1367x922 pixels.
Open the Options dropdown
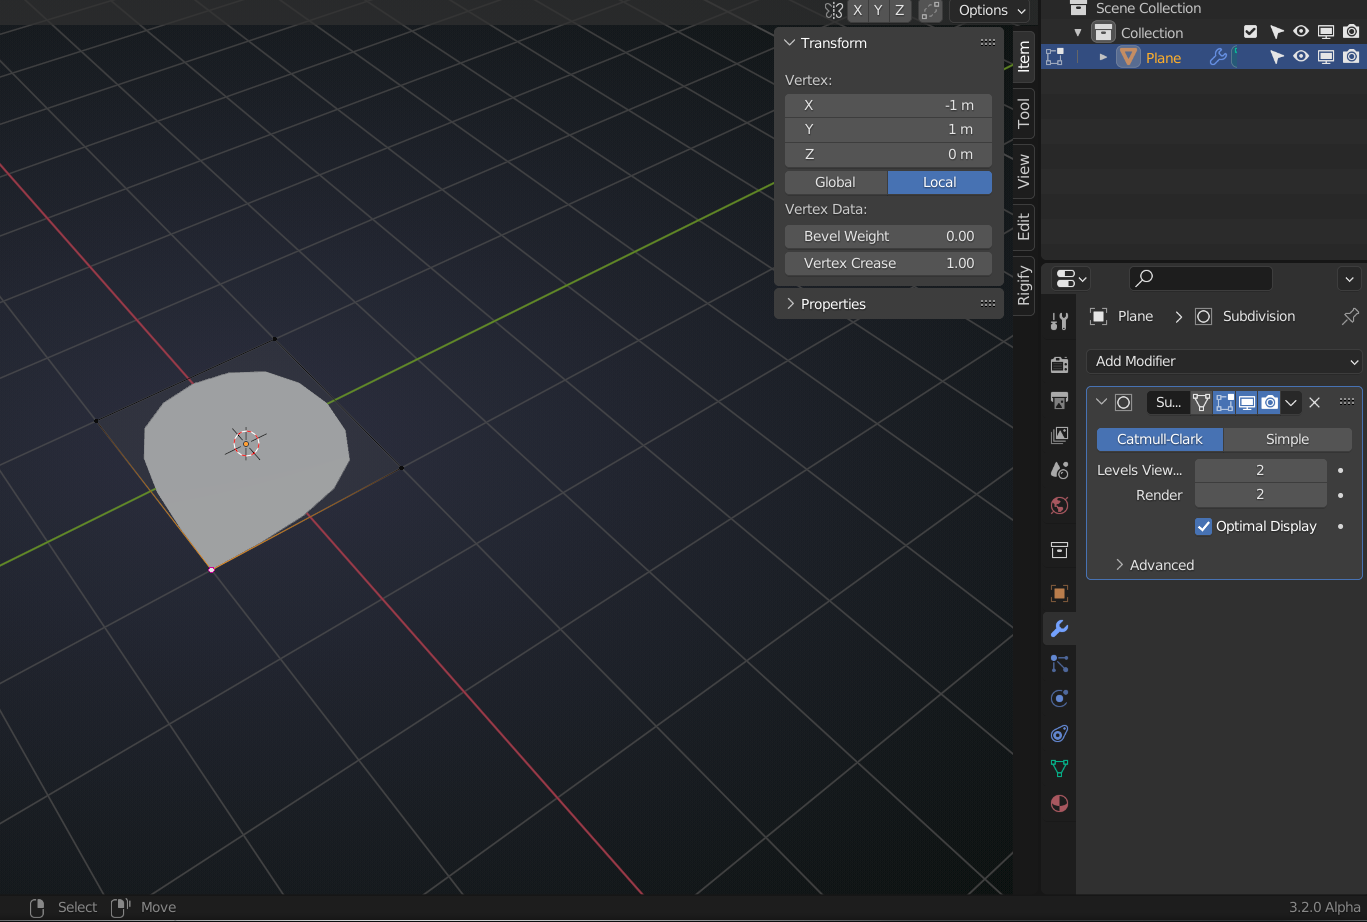(990, 10)
